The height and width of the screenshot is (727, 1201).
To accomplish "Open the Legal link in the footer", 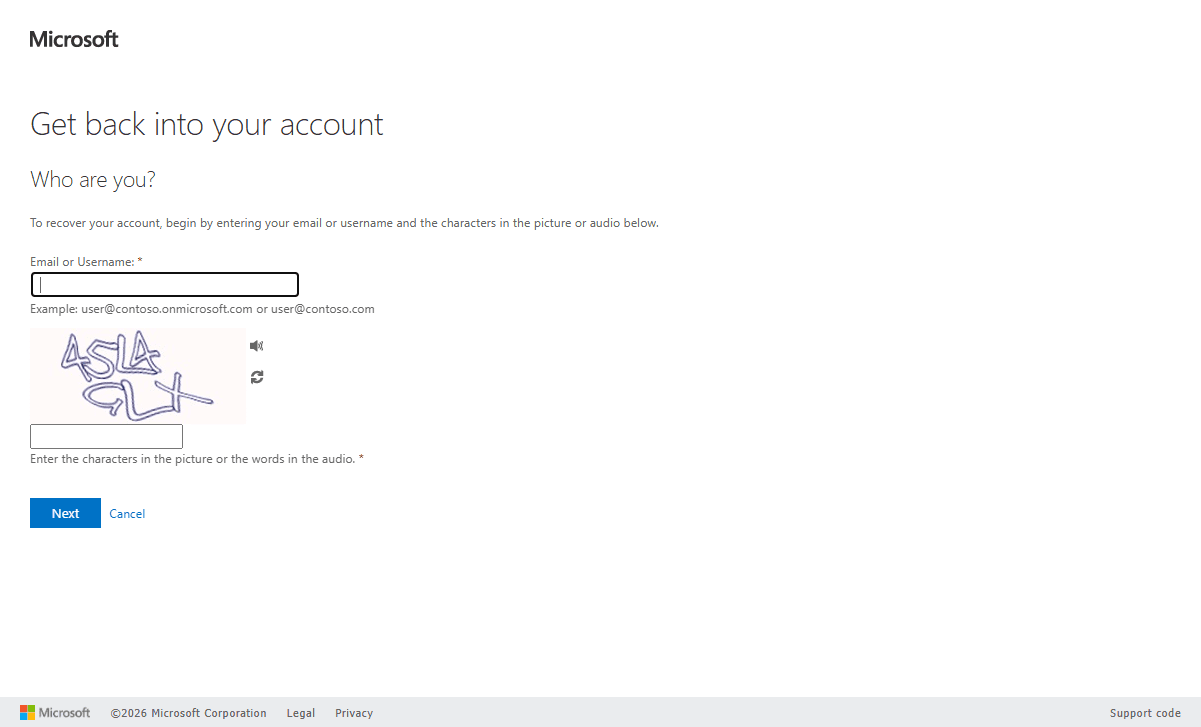I will pyautogui.click(x=301, y=713).
